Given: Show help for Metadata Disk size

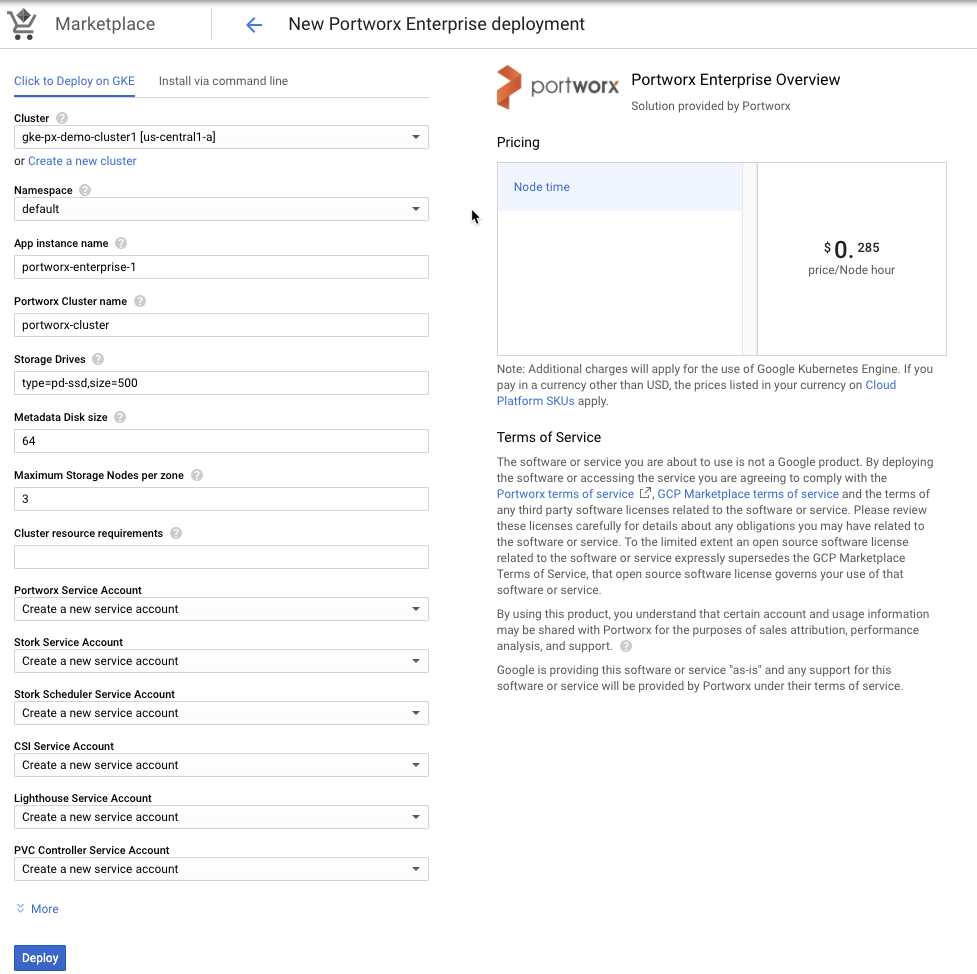Looking at the screenshot, I should click(x=120, y=417).
